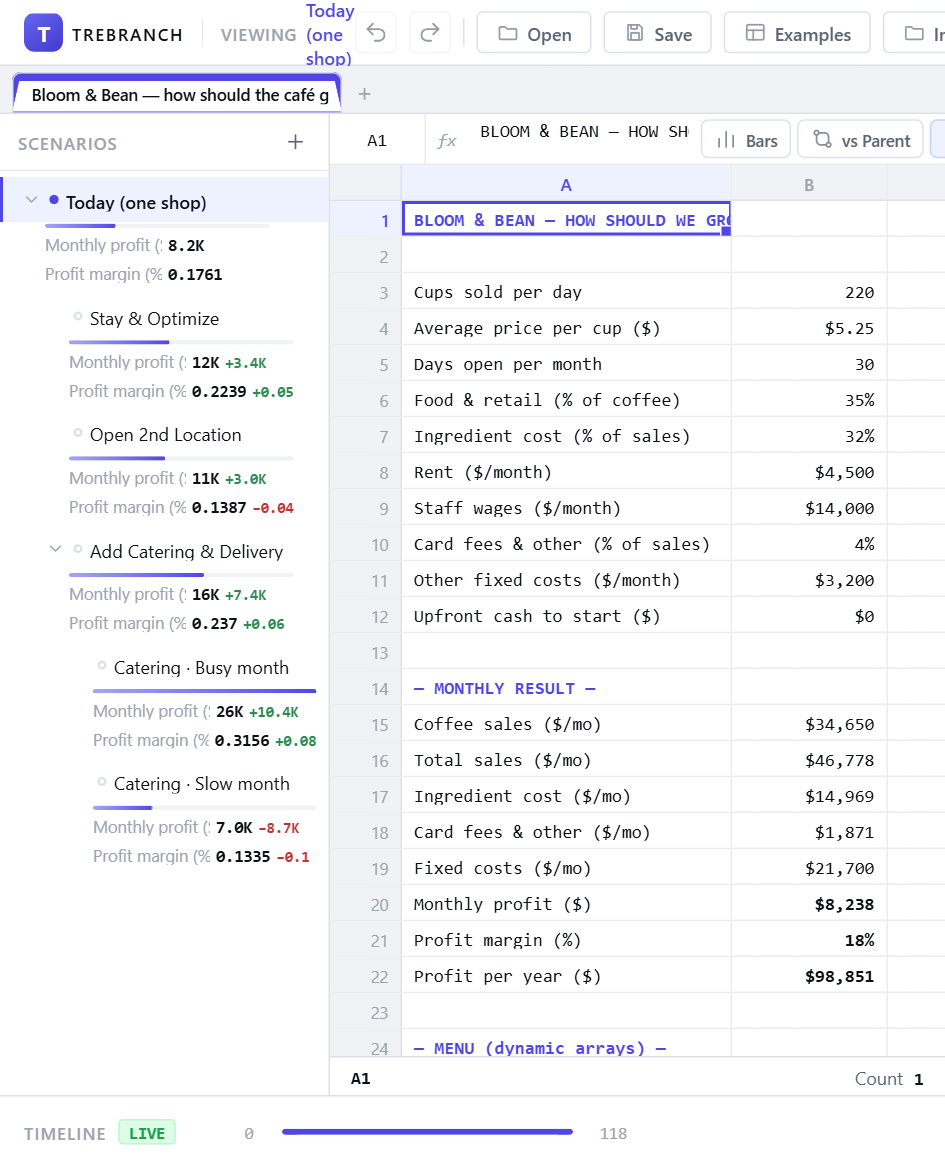Click the MENU (dynamic arrays) heading cell
The height and width of the screenshot is (1167, 945).
pos(566,1045)
